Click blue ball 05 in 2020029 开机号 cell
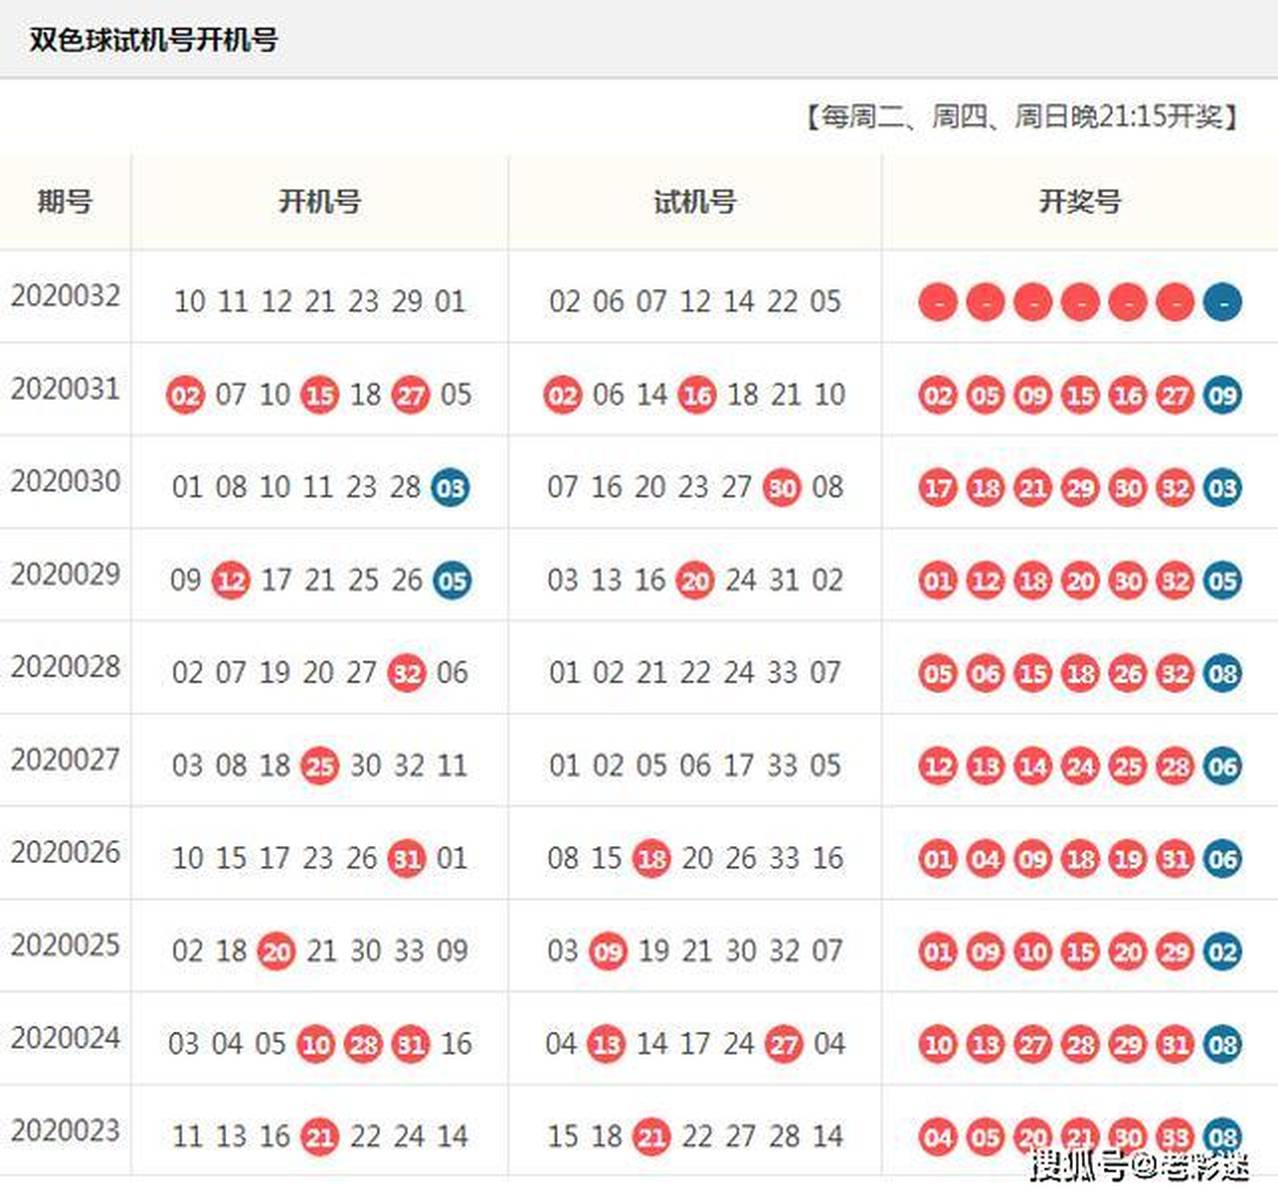Viewport: 1278px width, 1200px height. tap(452, 581)
